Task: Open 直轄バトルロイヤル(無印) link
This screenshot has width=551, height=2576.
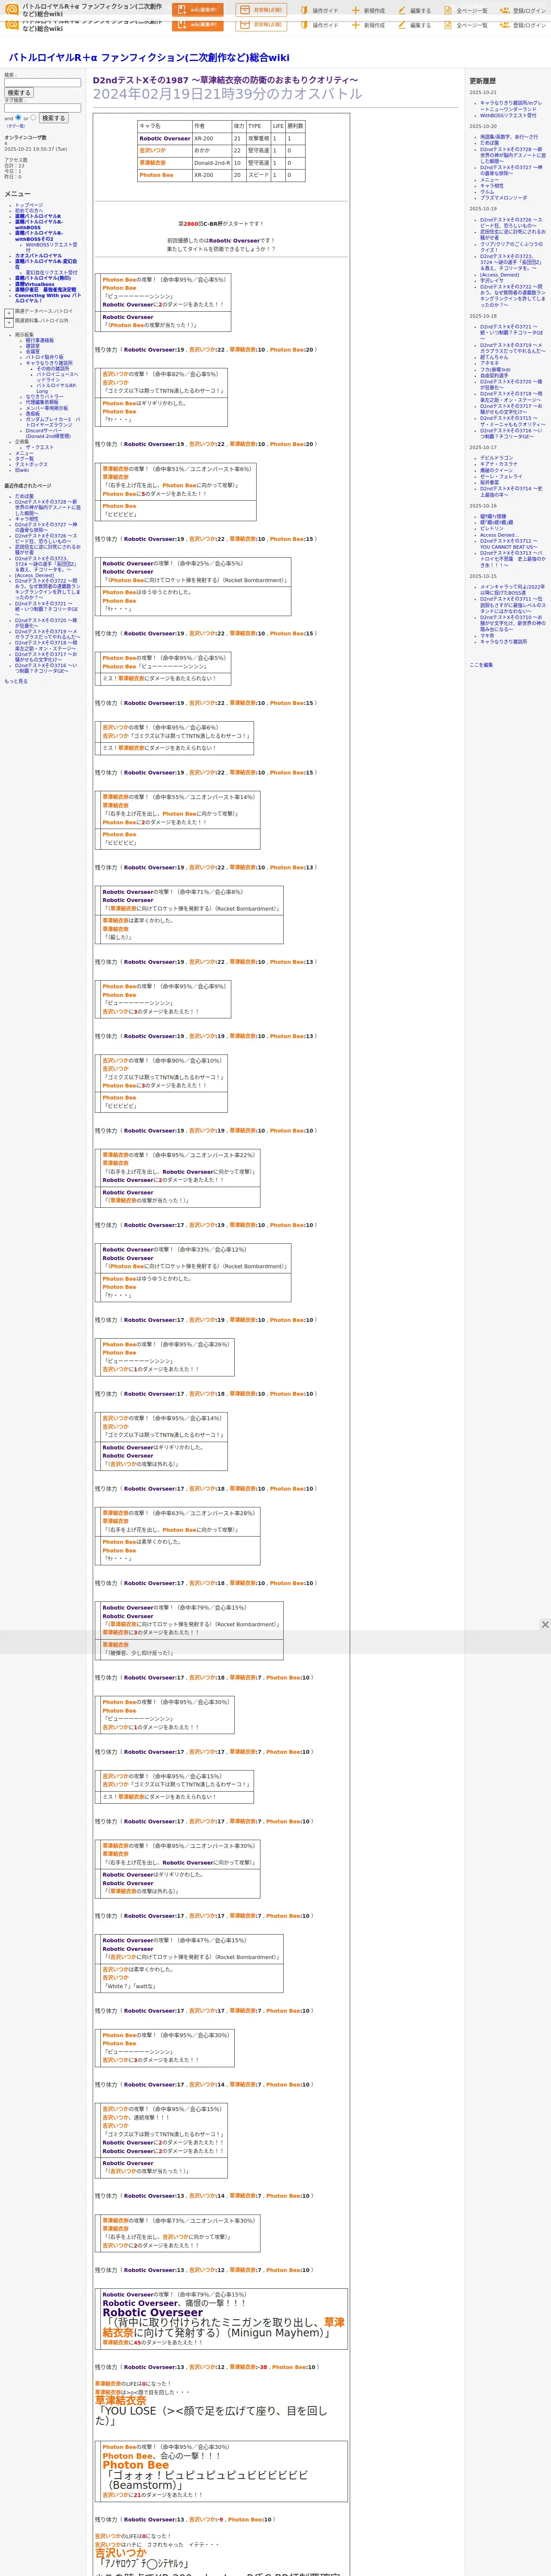Action: (x=43, y=279)
